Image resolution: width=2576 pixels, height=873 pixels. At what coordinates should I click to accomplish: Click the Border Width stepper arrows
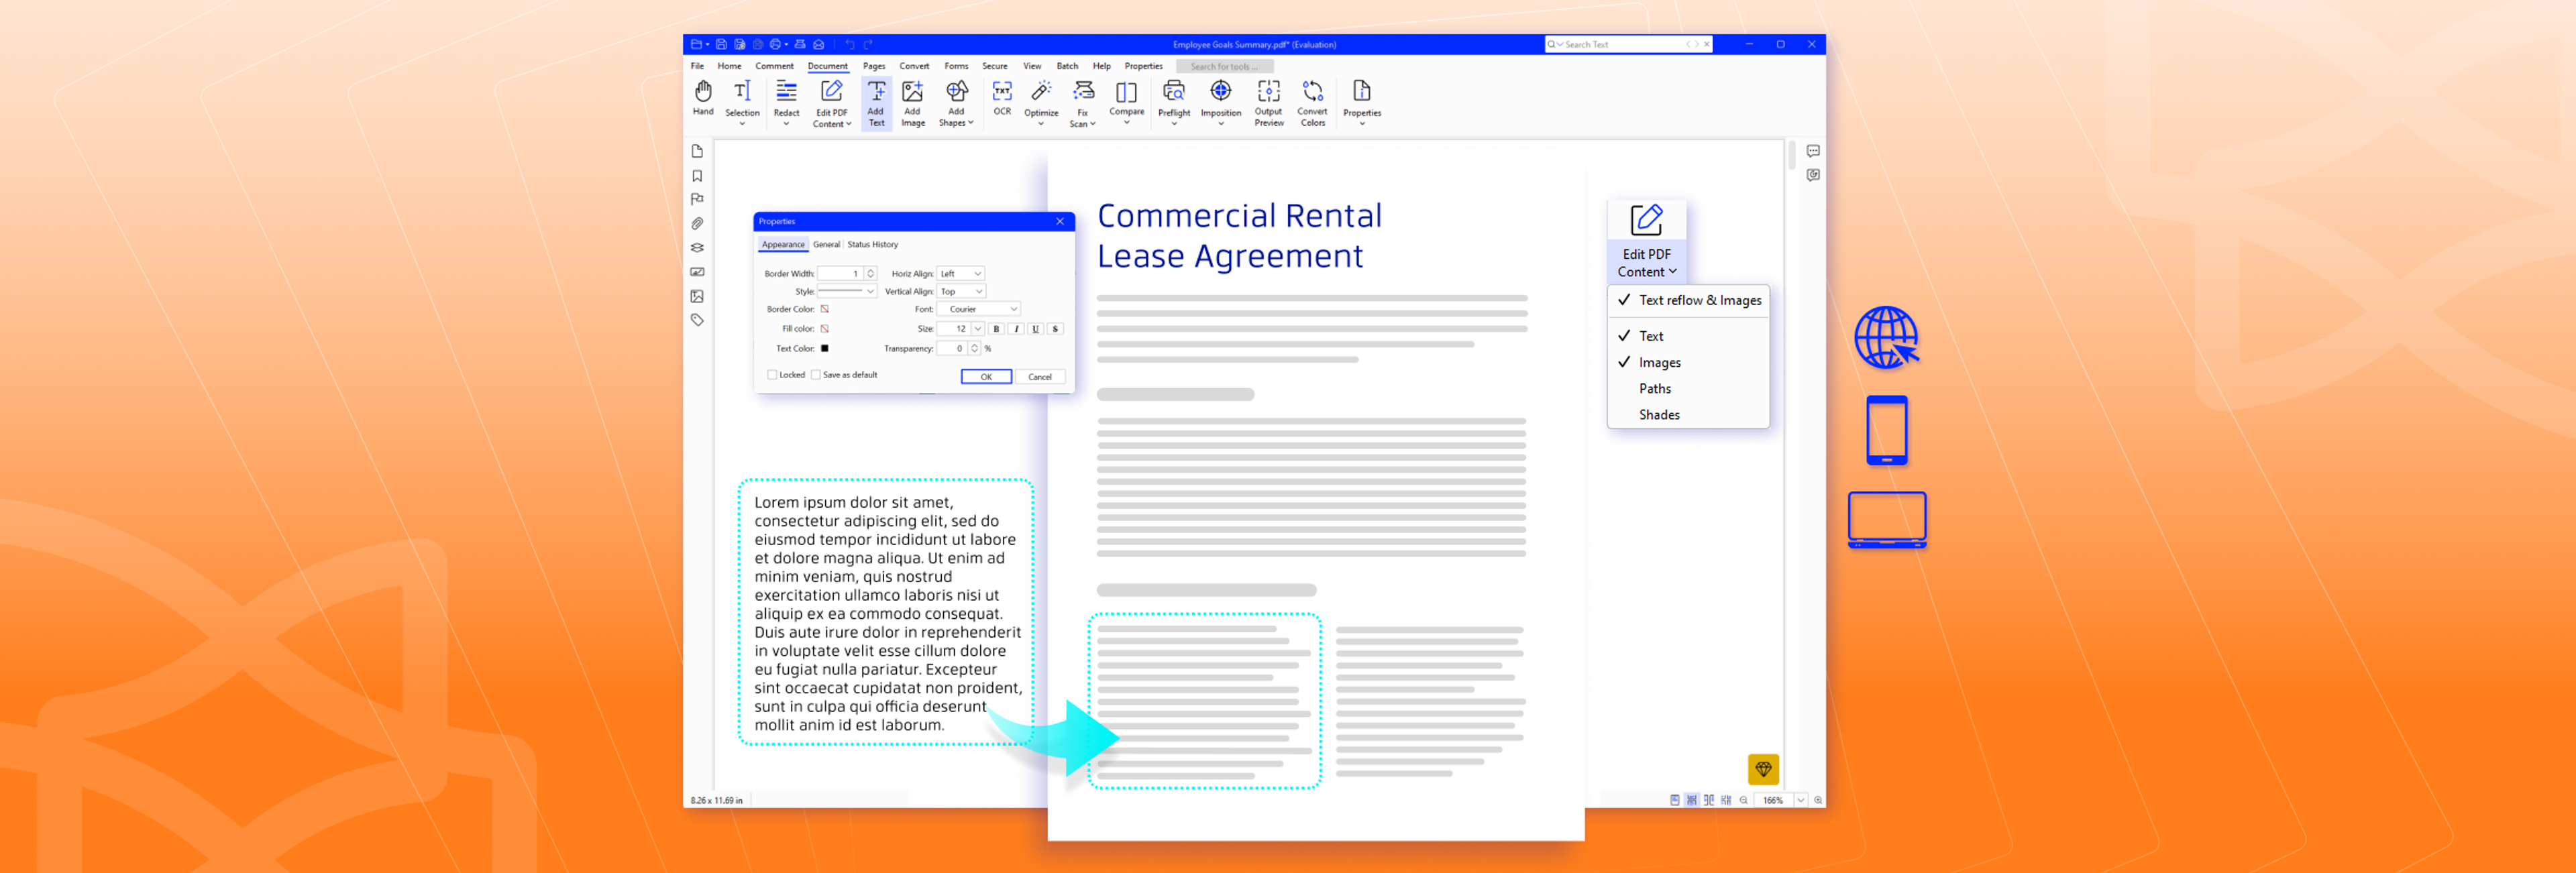pyautogui.click(x=870, y=273)
